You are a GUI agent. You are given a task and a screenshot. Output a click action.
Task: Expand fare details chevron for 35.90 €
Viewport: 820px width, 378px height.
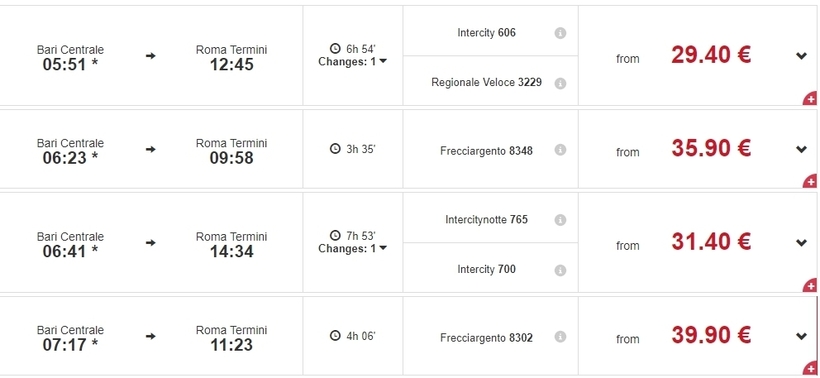[x=801, y=150]
